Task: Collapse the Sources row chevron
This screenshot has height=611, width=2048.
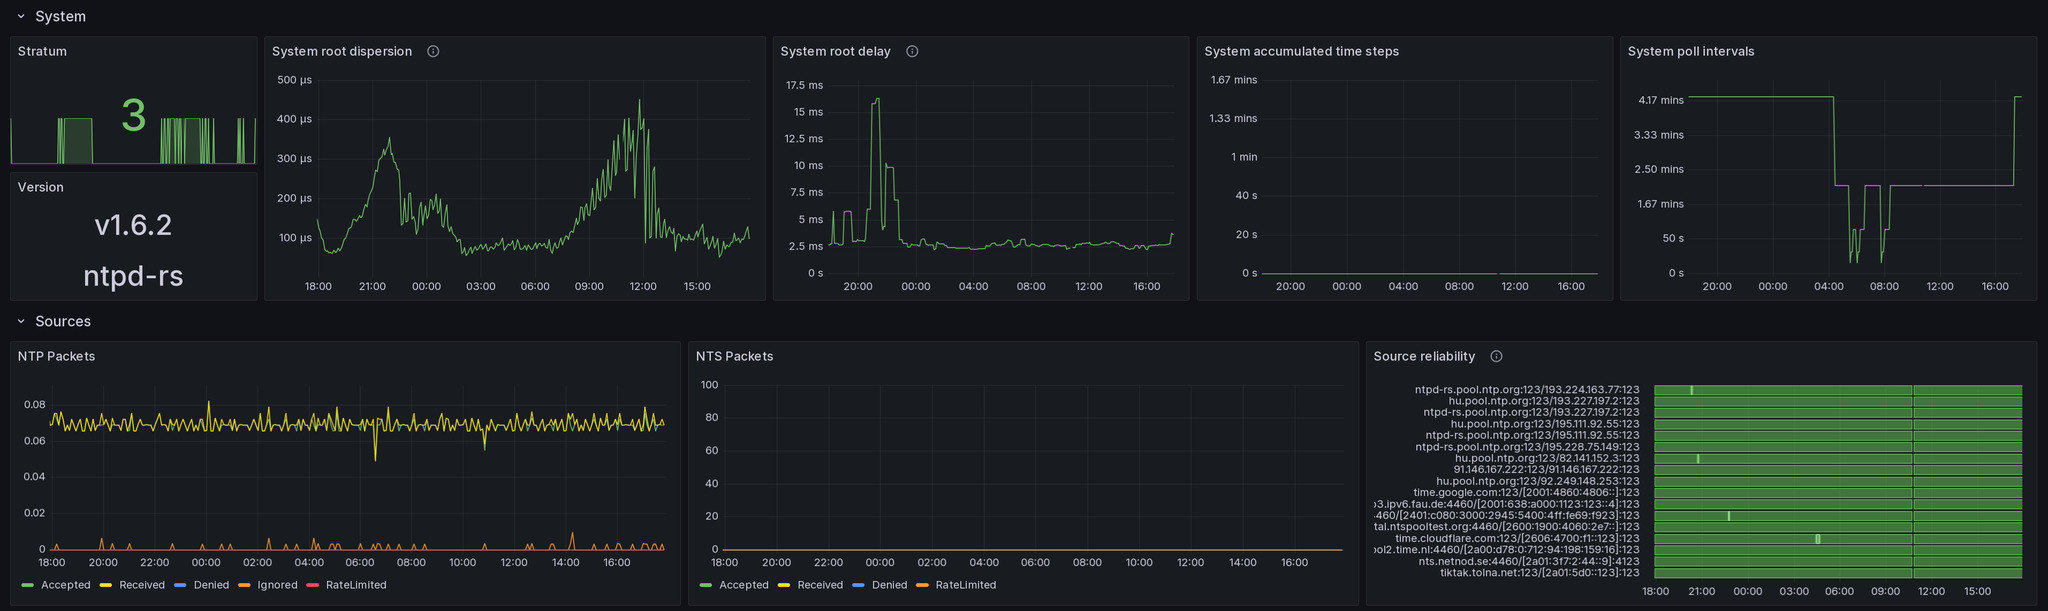Action: (21, 322)
